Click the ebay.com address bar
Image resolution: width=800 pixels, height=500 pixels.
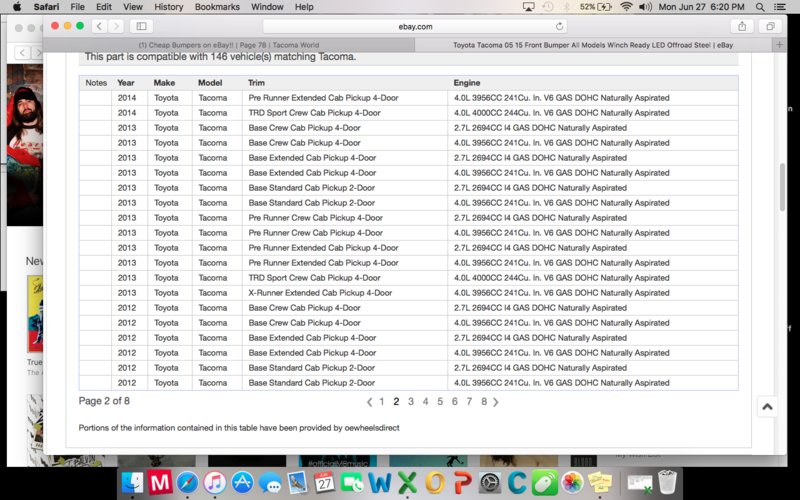pyautogui.click(x=414, y=26)
